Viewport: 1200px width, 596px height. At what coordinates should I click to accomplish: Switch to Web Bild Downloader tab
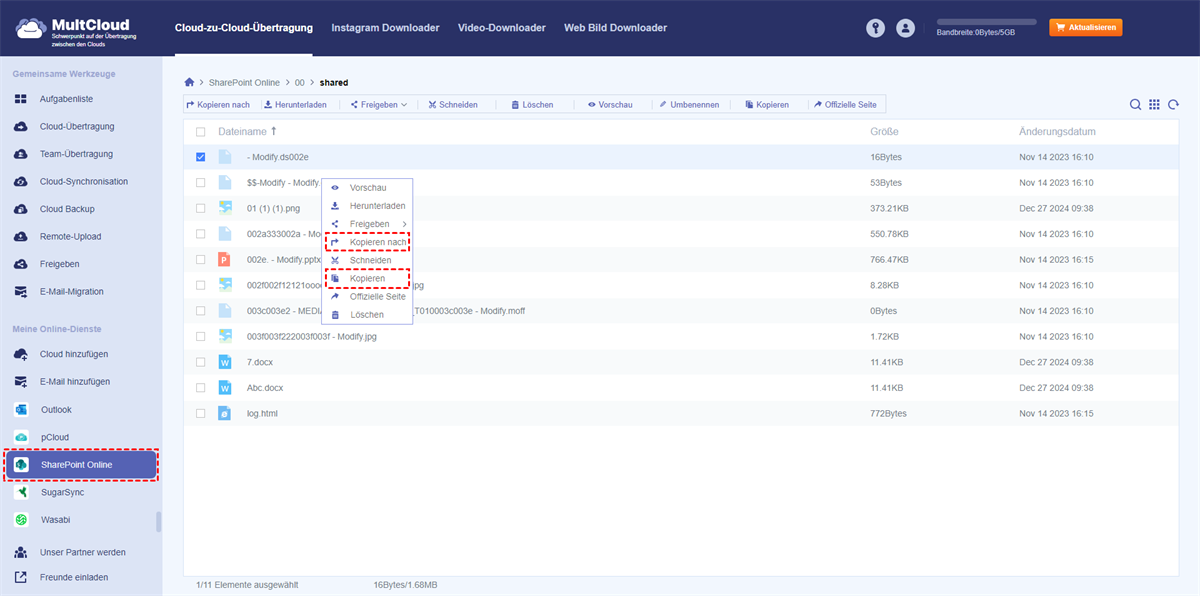point(615,28)
